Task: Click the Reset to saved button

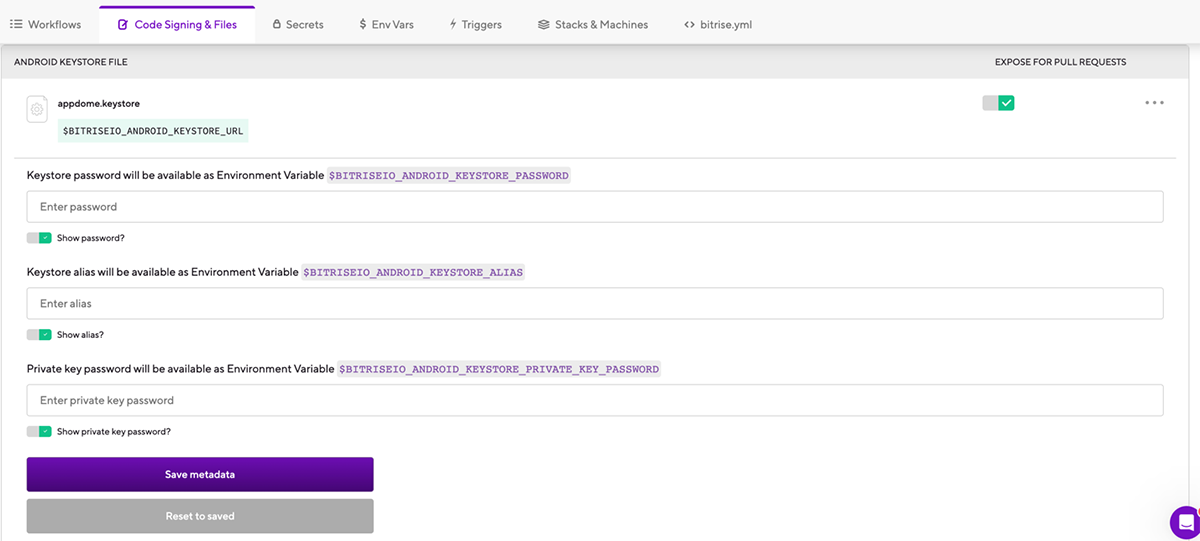Action: click(x=200, y=516)
